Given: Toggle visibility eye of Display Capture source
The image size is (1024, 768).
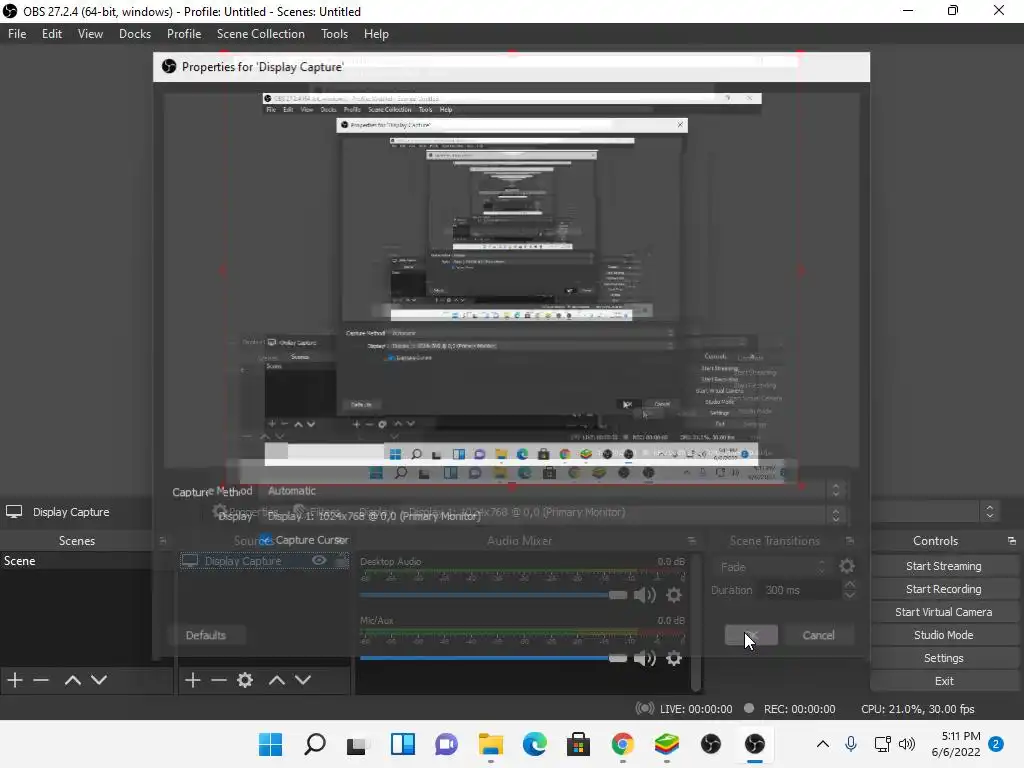Looking at the screenshot, I should click(319, 560).
